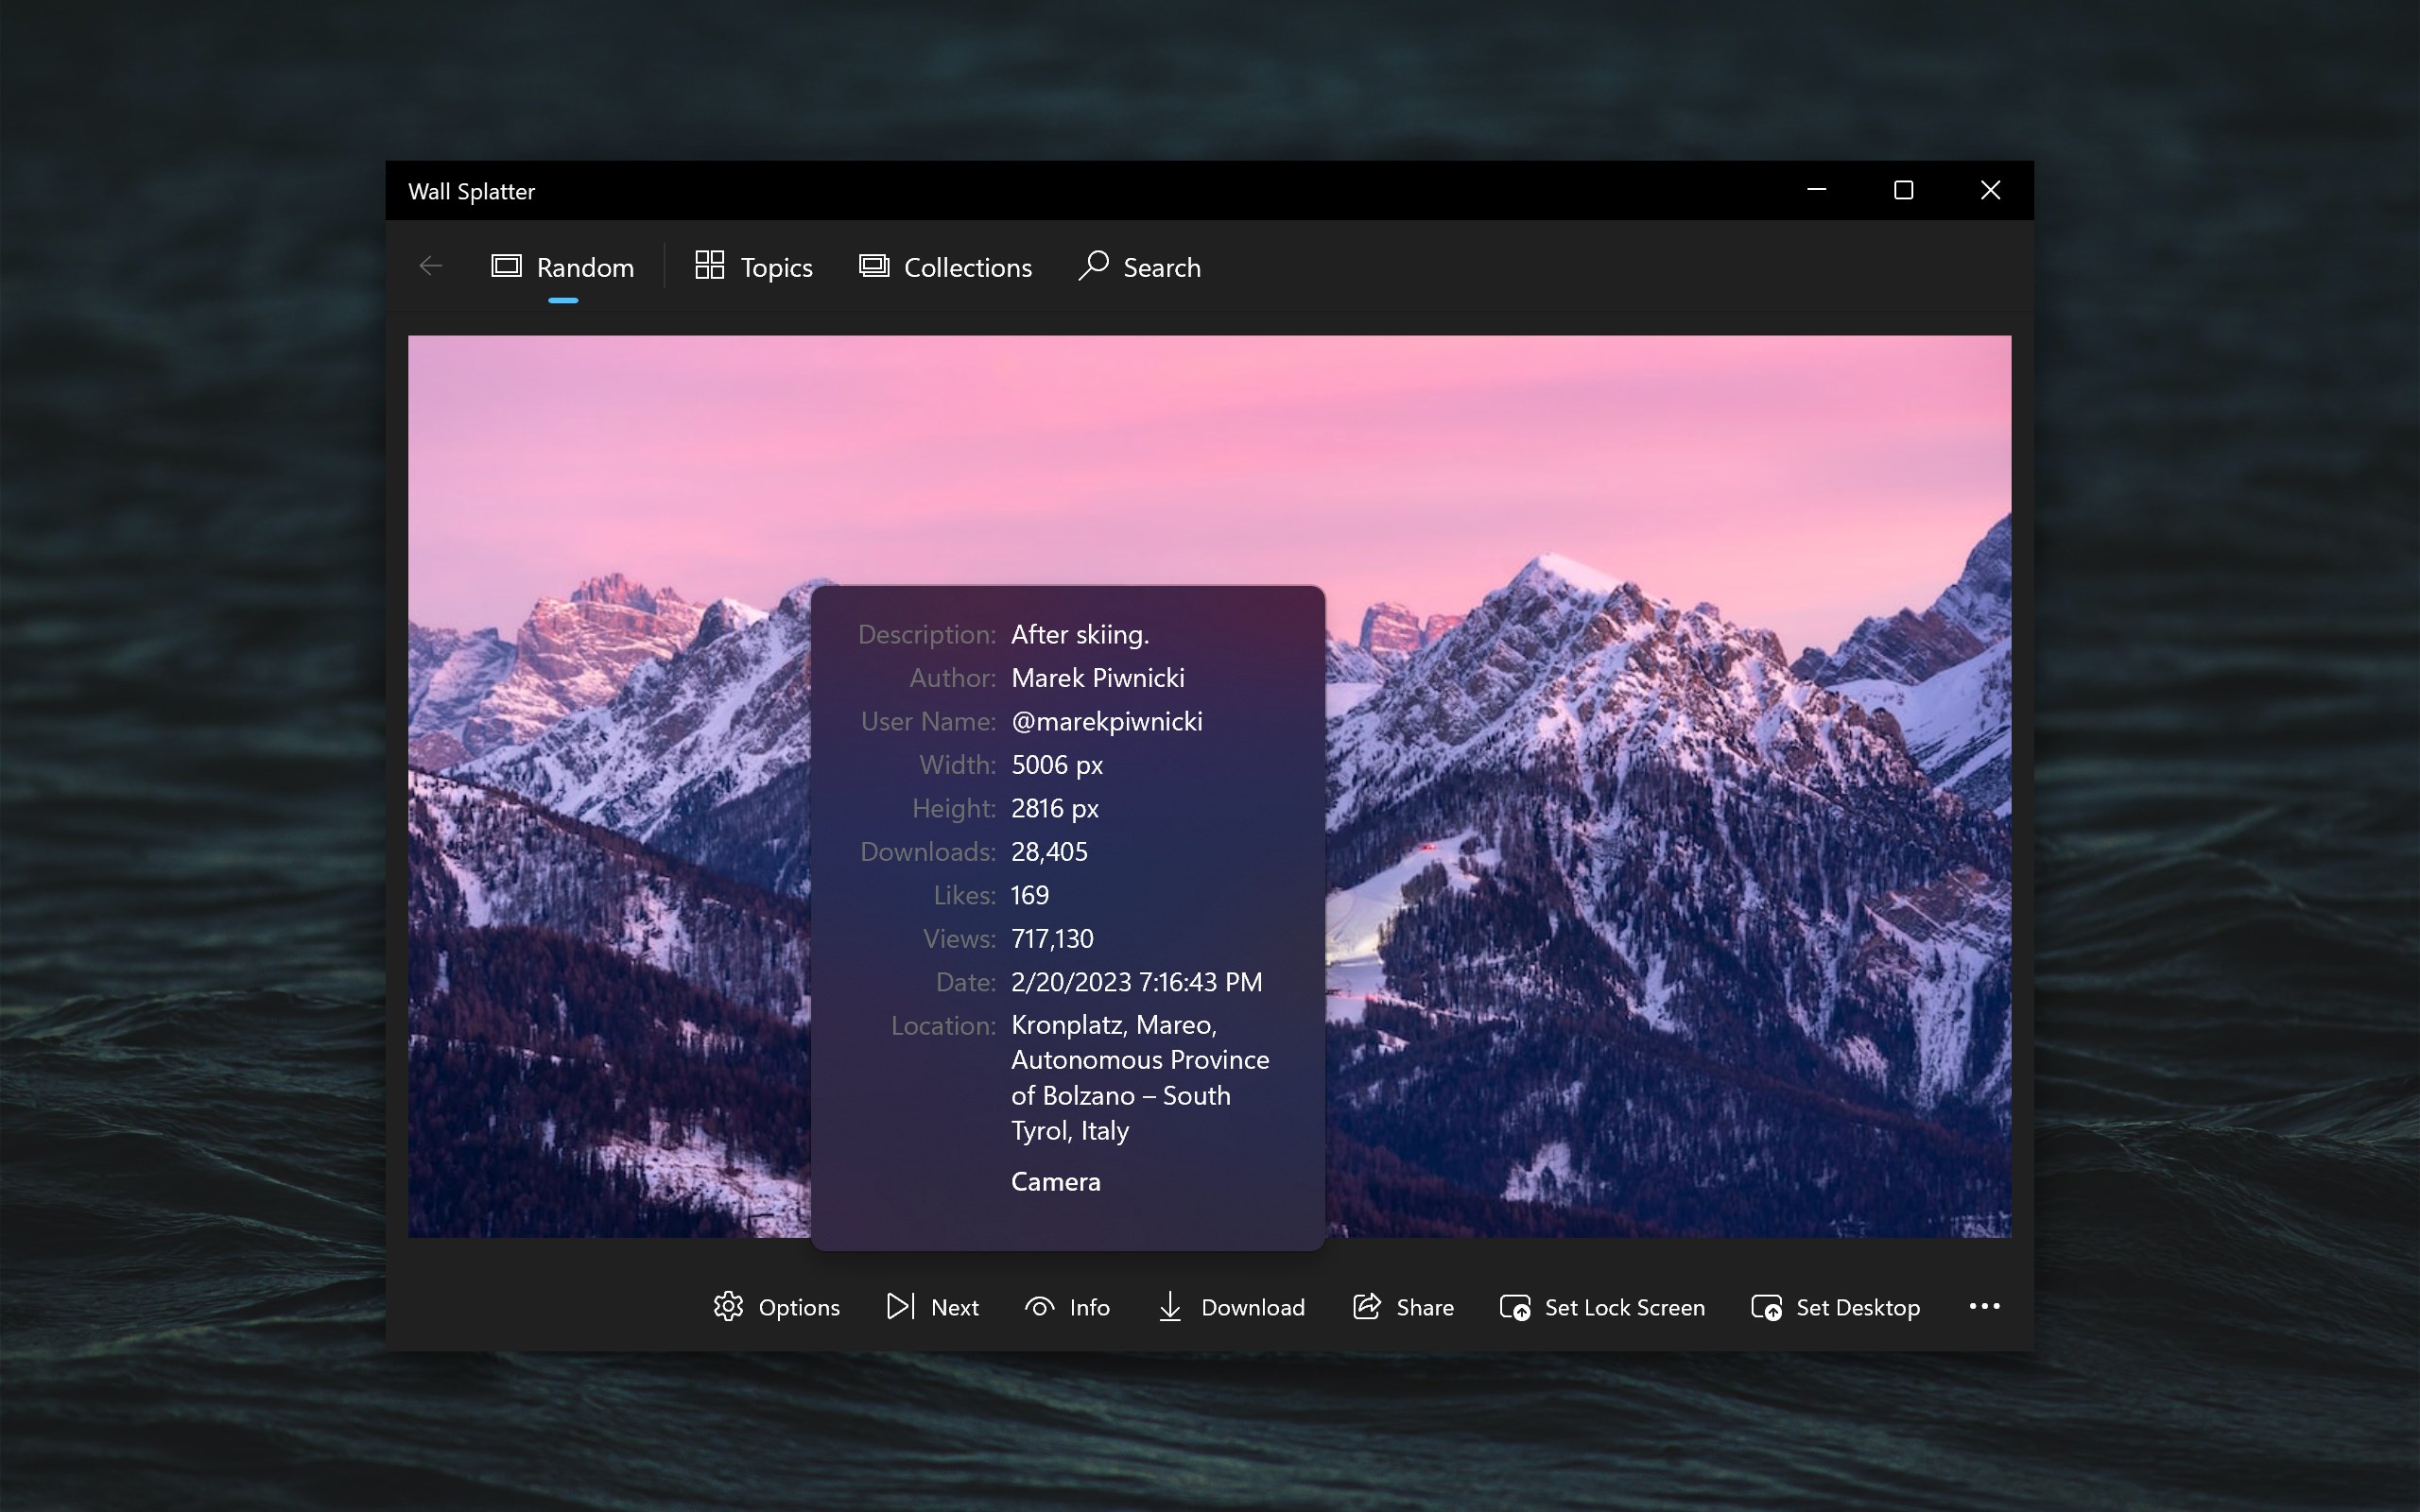Screen dimensions: 2420x1512
Task: Maximize the Wall Splatter window
Action: pos(1903,190)
